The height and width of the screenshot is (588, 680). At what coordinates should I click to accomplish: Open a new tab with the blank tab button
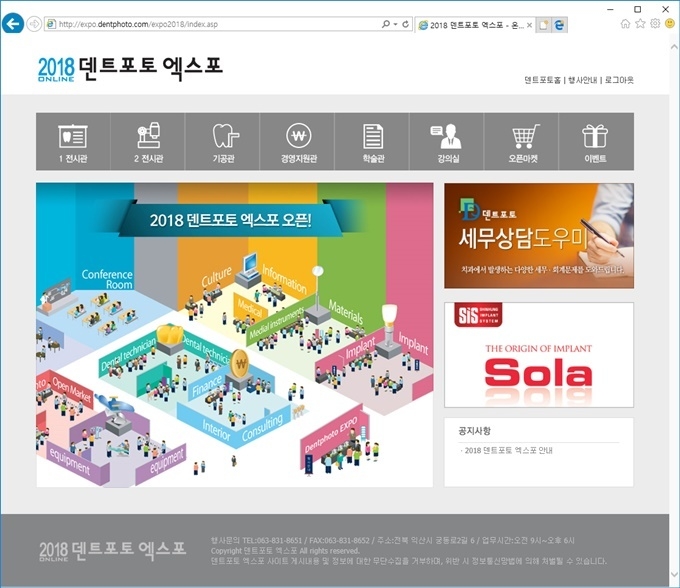click(543, 25)
